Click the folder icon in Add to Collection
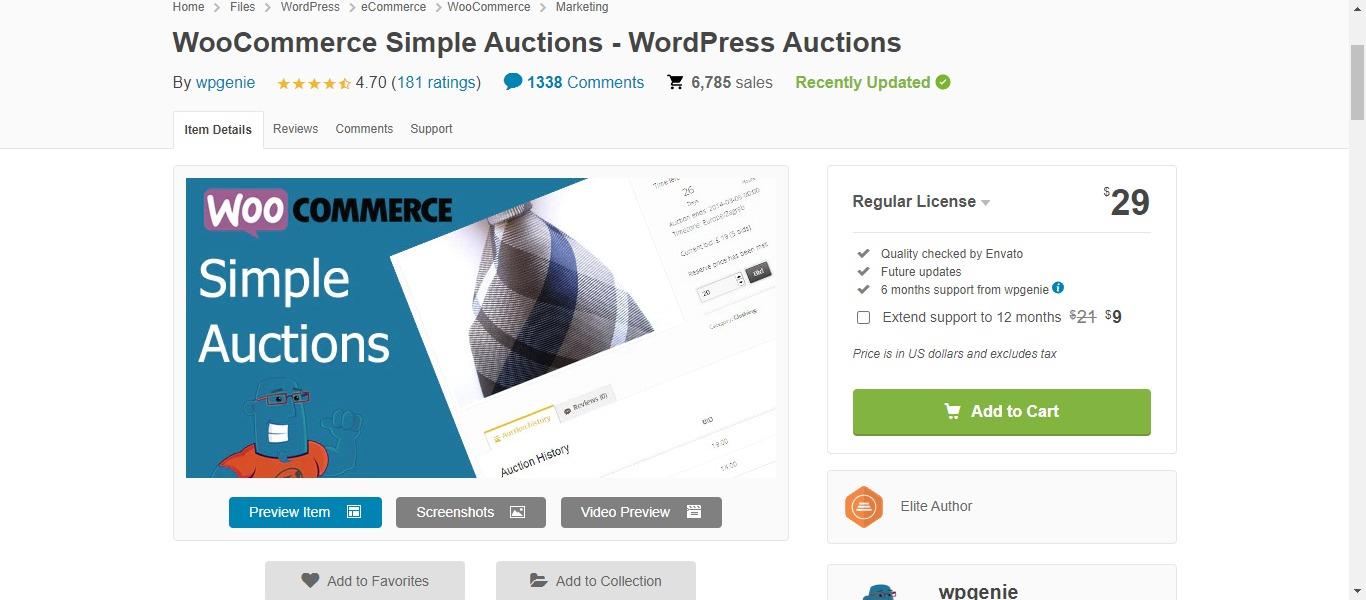The image size is (1366, 600). coord(538,581)
